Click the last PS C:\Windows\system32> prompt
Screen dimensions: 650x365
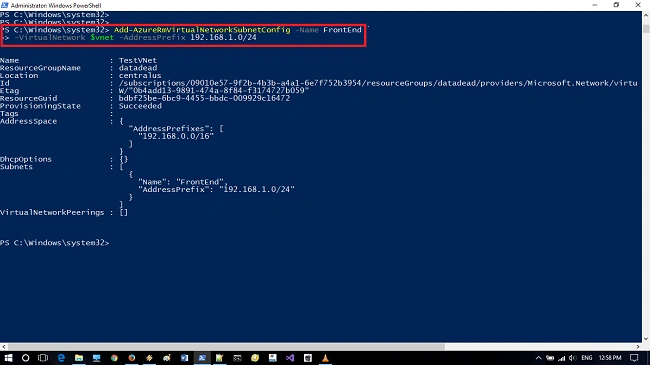(x=54, y=243)
